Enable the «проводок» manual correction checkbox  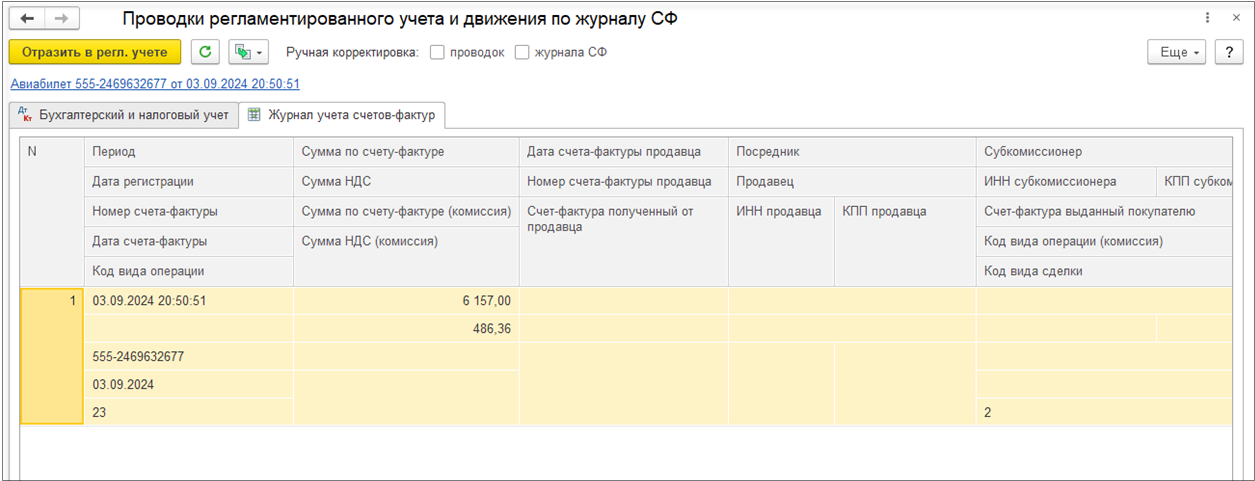click(x=437, y=52)
